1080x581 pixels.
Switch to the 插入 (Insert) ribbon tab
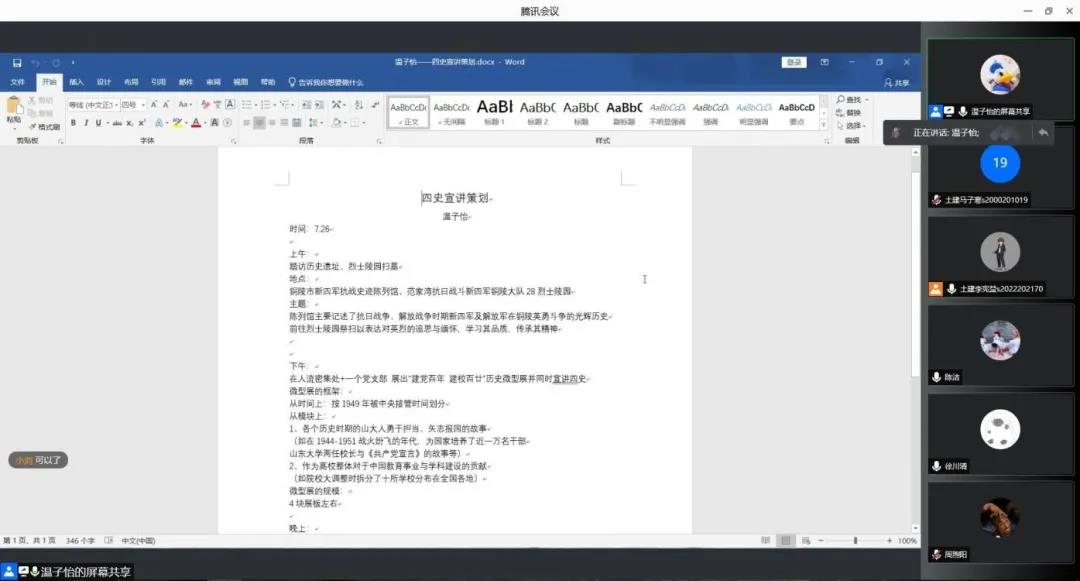tap(76, 82)
